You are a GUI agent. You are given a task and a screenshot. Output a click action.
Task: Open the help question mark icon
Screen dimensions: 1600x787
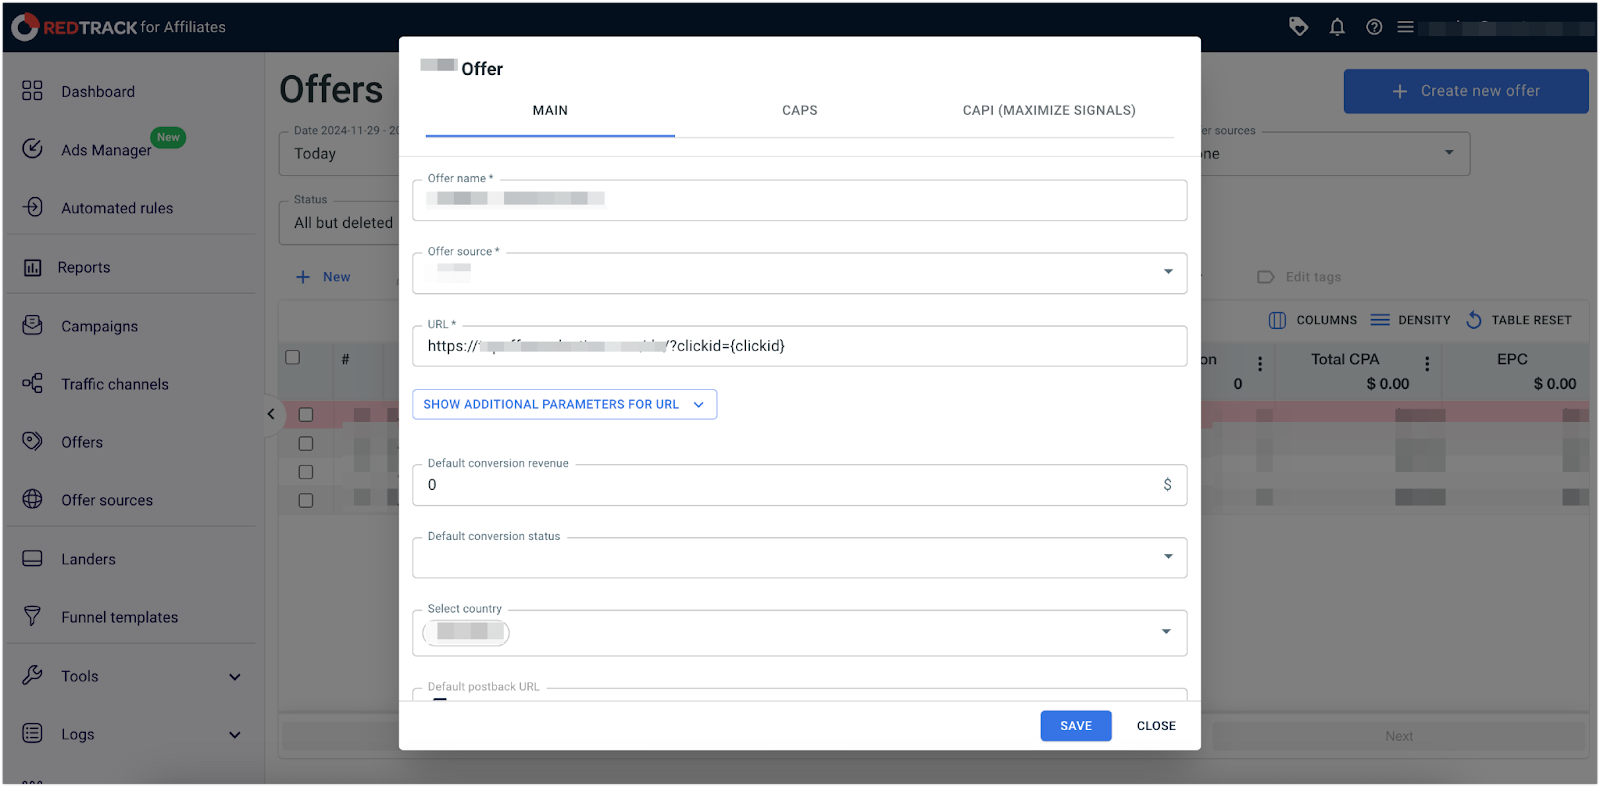point(1374,27)
